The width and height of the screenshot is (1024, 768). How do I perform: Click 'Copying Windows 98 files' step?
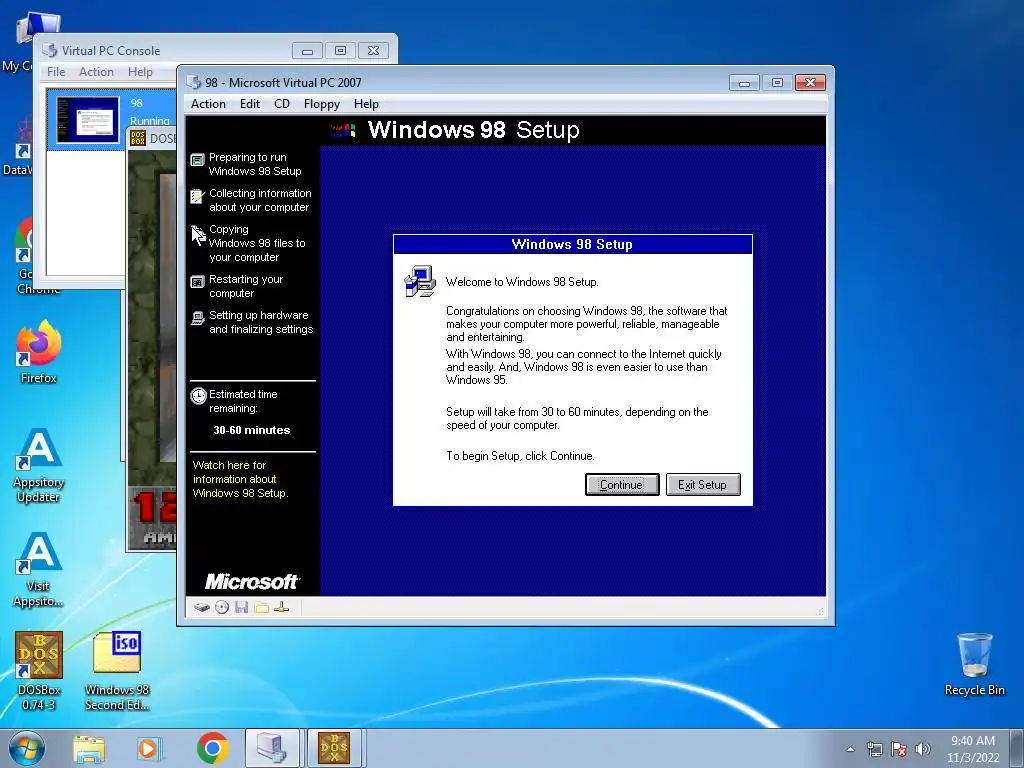[x=248, y=243]
